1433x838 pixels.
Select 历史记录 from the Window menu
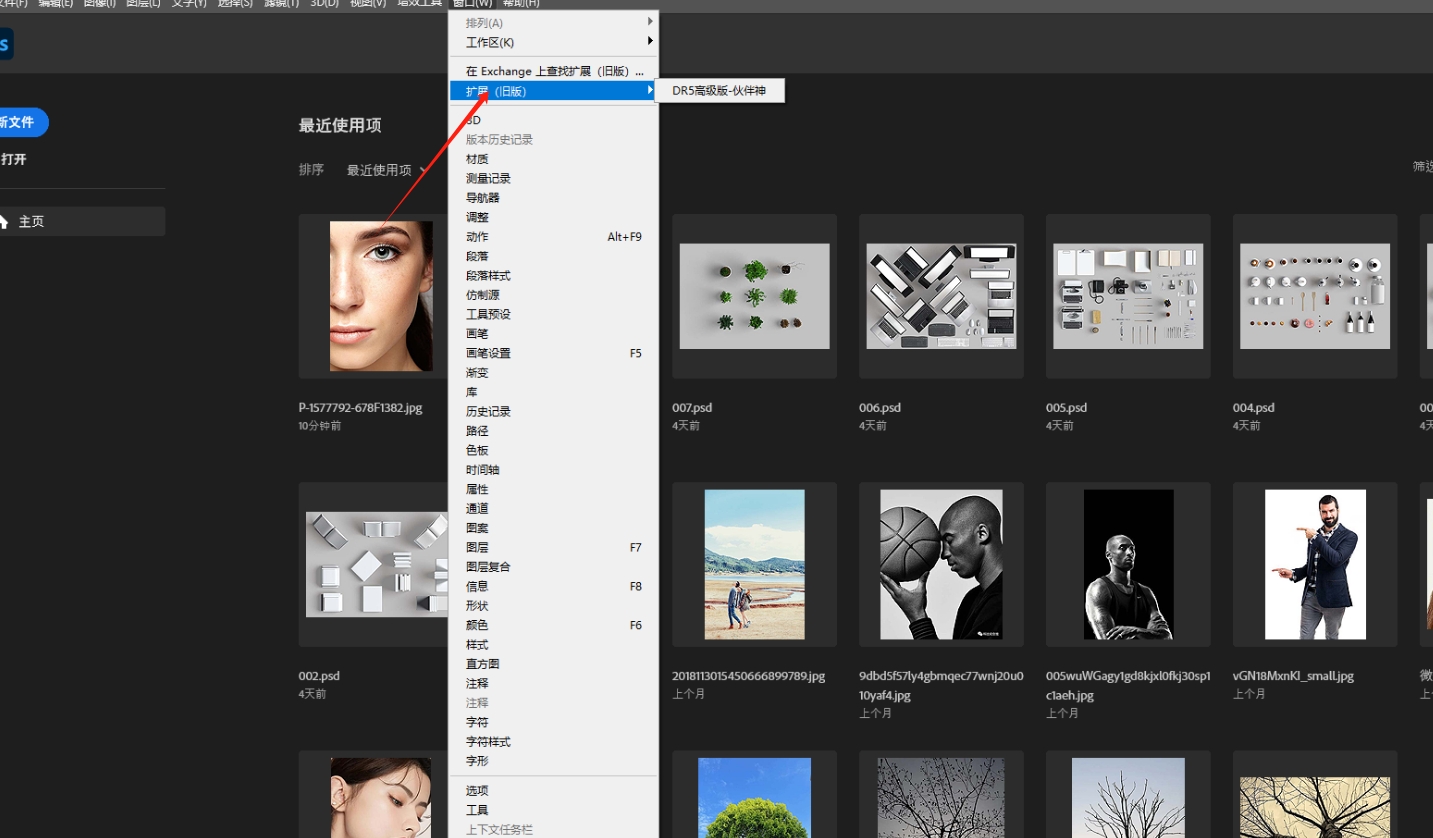488,411
